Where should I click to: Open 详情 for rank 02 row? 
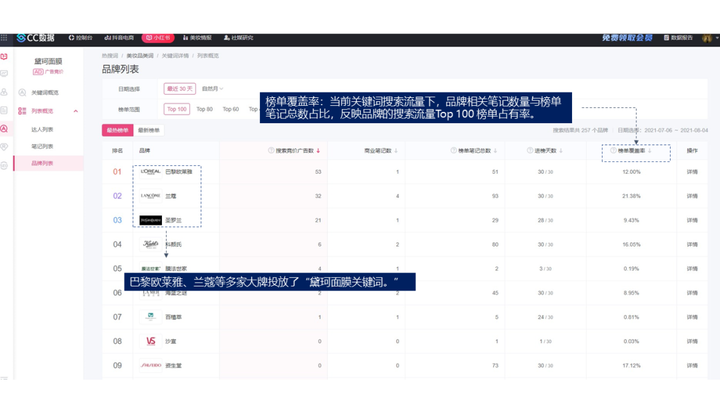tap(692, 196)
